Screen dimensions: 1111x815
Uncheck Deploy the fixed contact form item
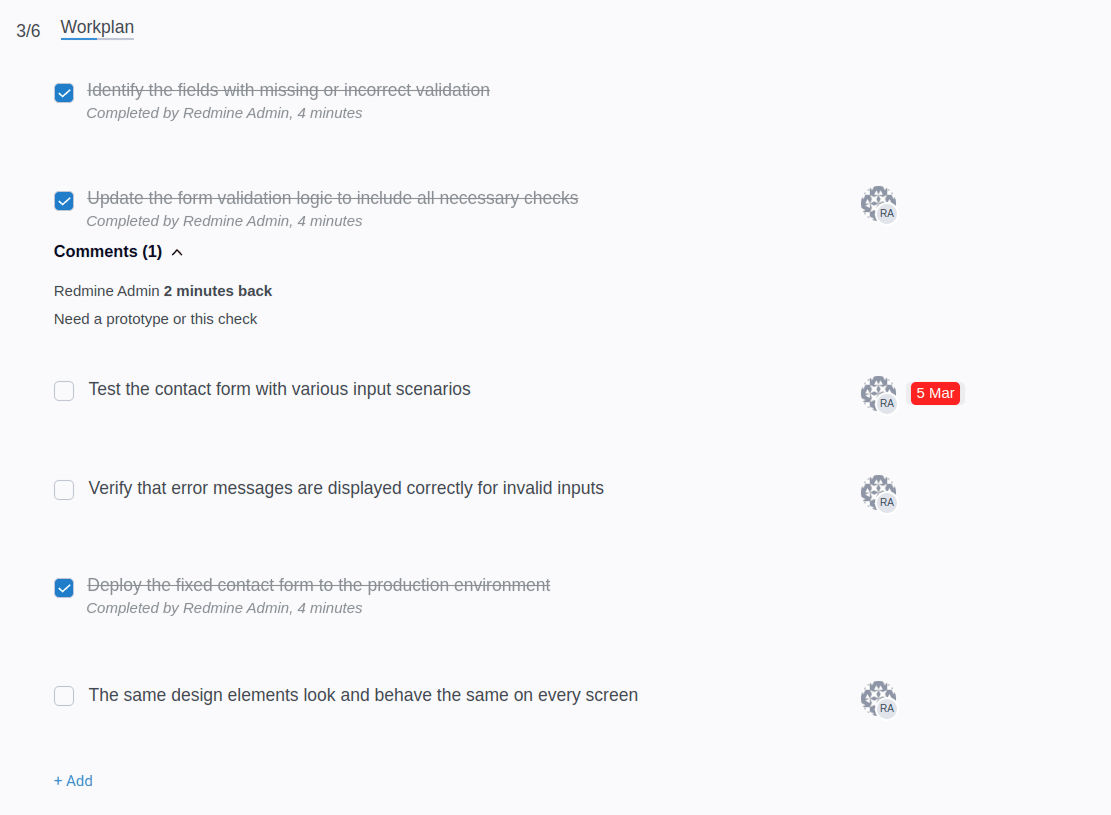[x=64, y=588]
